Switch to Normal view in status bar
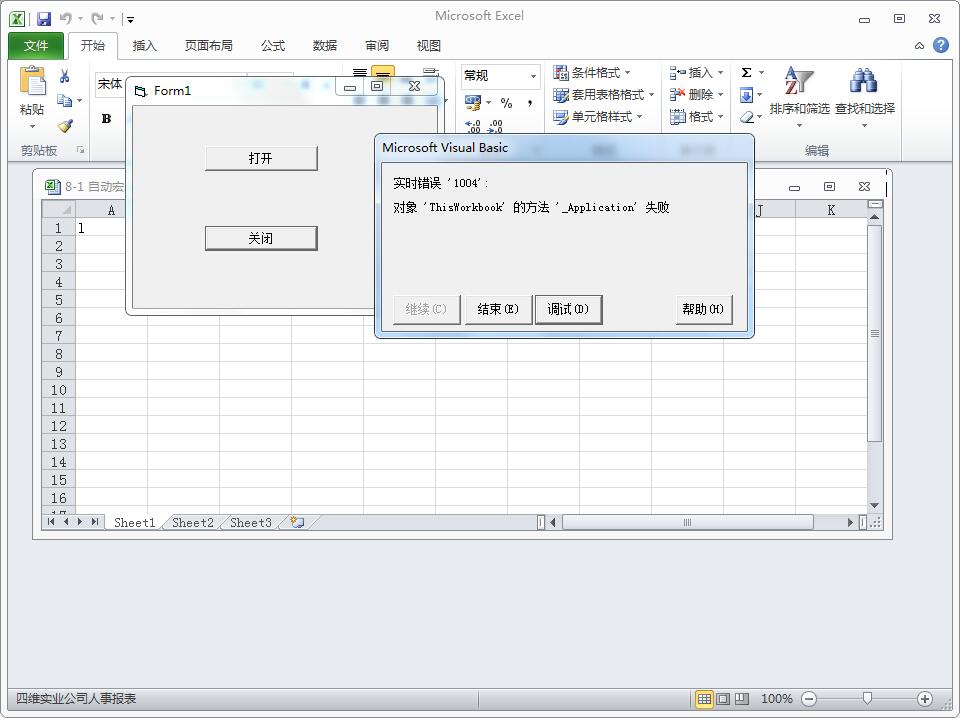Screen dimensions: 960x718 704,699
